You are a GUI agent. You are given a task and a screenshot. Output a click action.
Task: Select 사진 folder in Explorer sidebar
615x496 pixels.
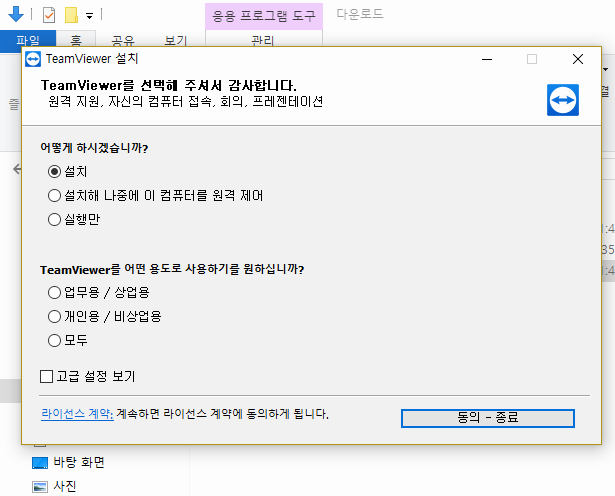65,486
